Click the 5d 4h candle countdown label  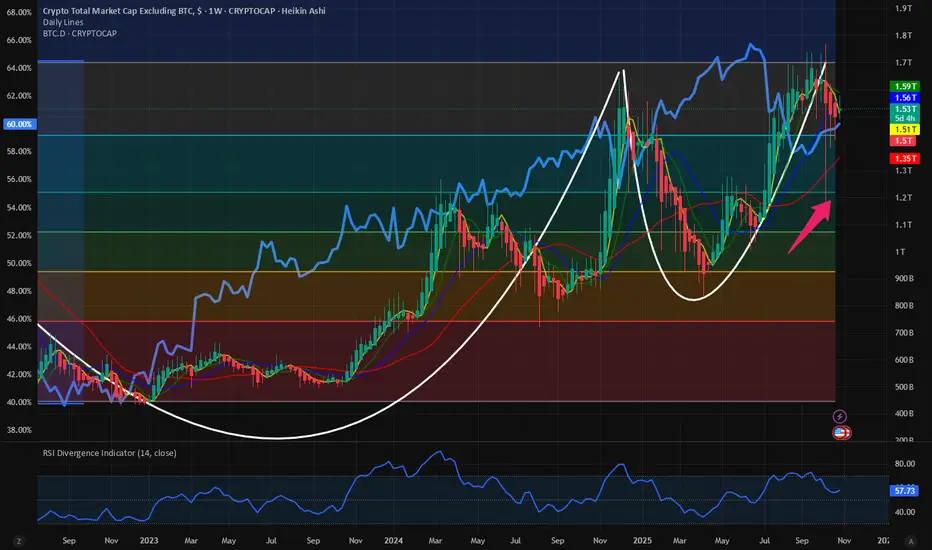(905, 119)
